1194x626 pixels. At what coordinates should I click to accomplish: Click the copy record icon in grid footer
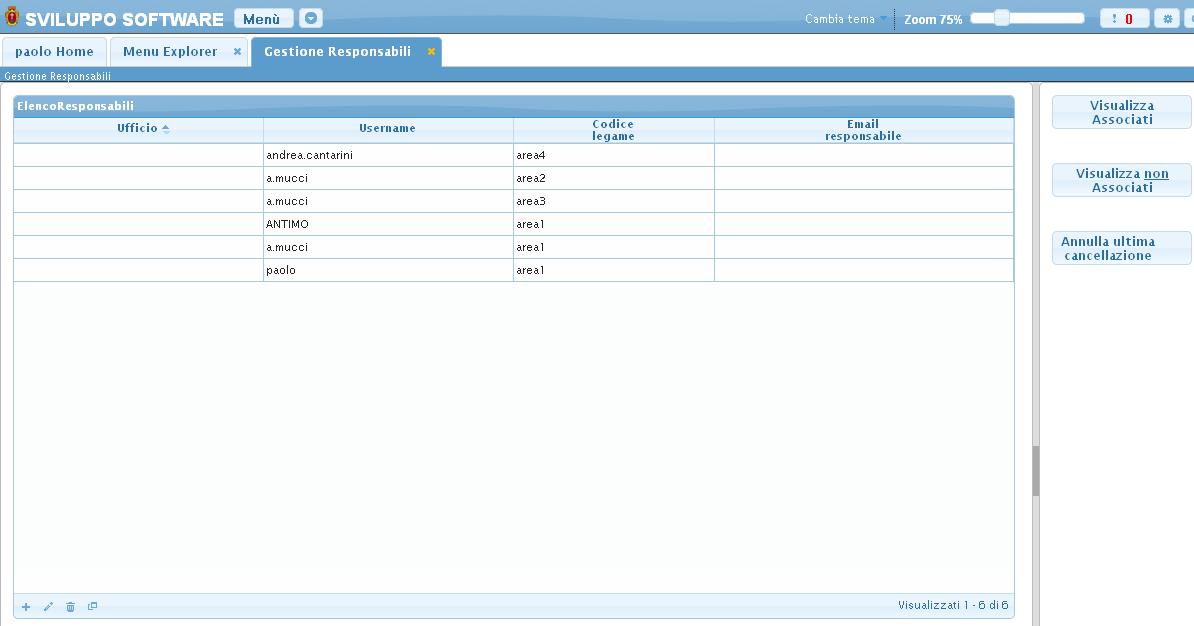93,606
